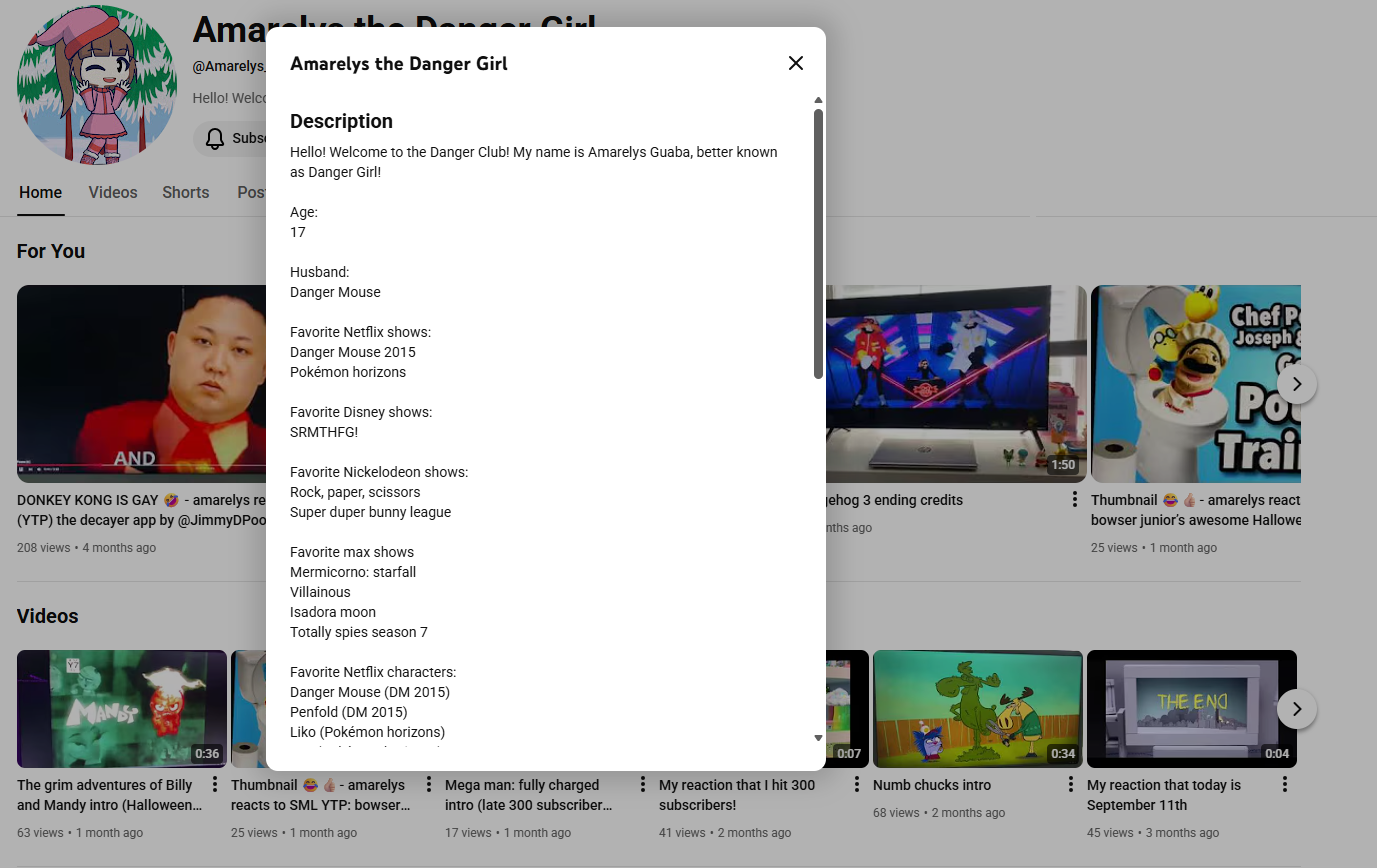Open three-dot menu for September 11th reaction video

point(1285,784)
